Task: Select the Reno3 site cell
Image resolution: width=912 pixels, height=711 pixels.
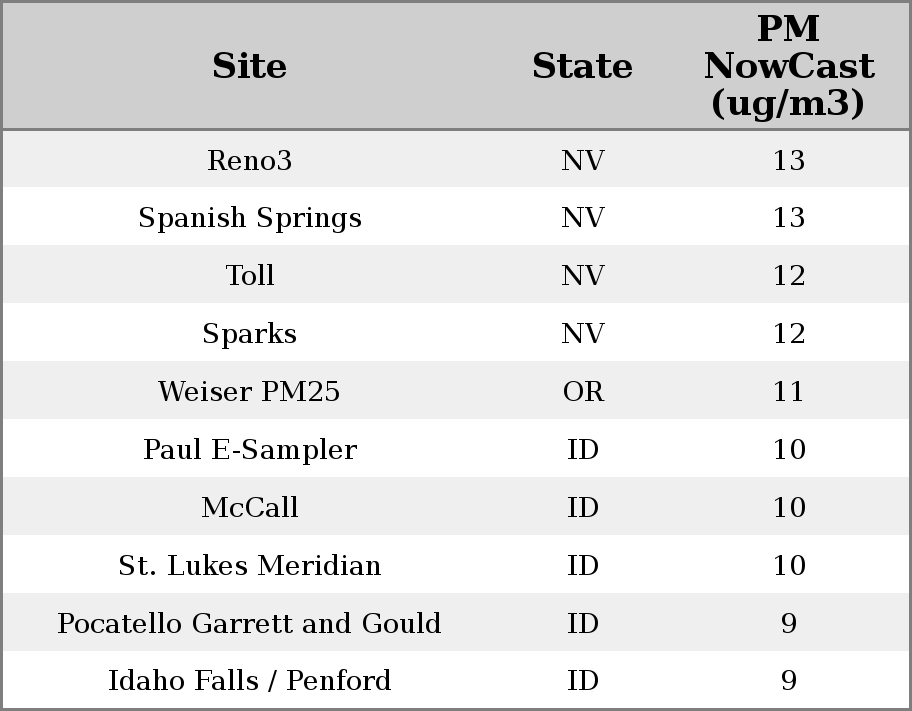Action: [250, 160]
